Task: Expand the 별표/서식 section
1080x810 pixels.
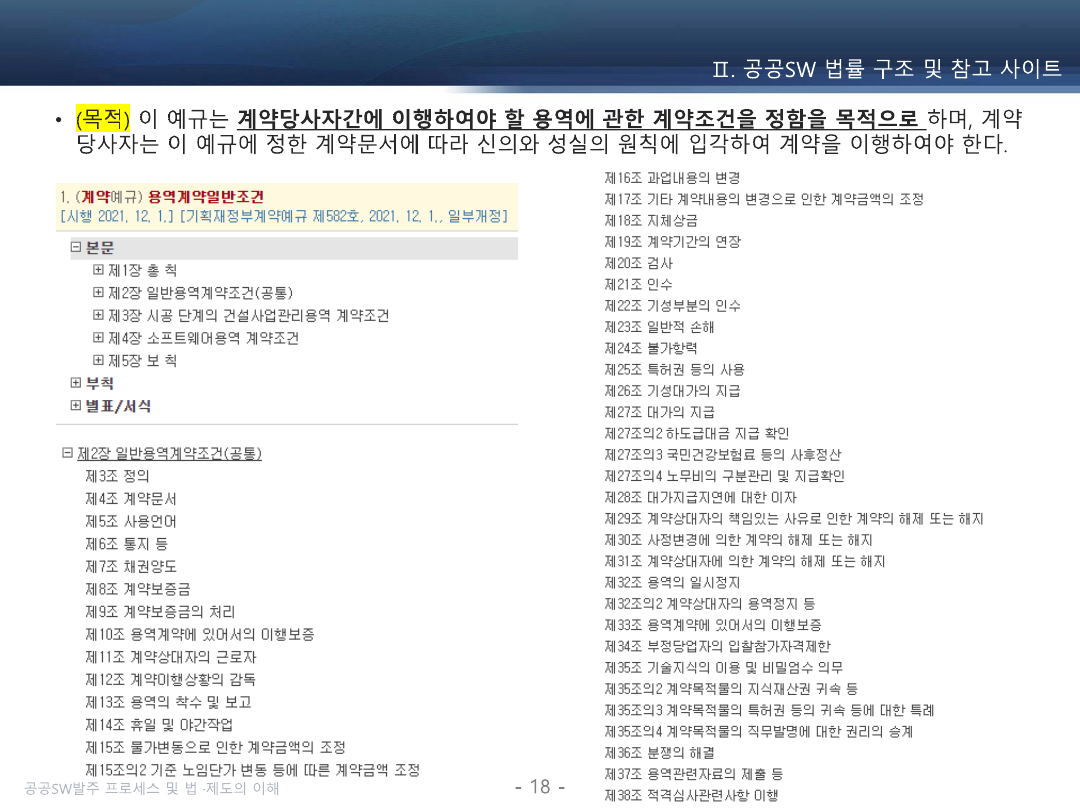Action: click(76, 406)
